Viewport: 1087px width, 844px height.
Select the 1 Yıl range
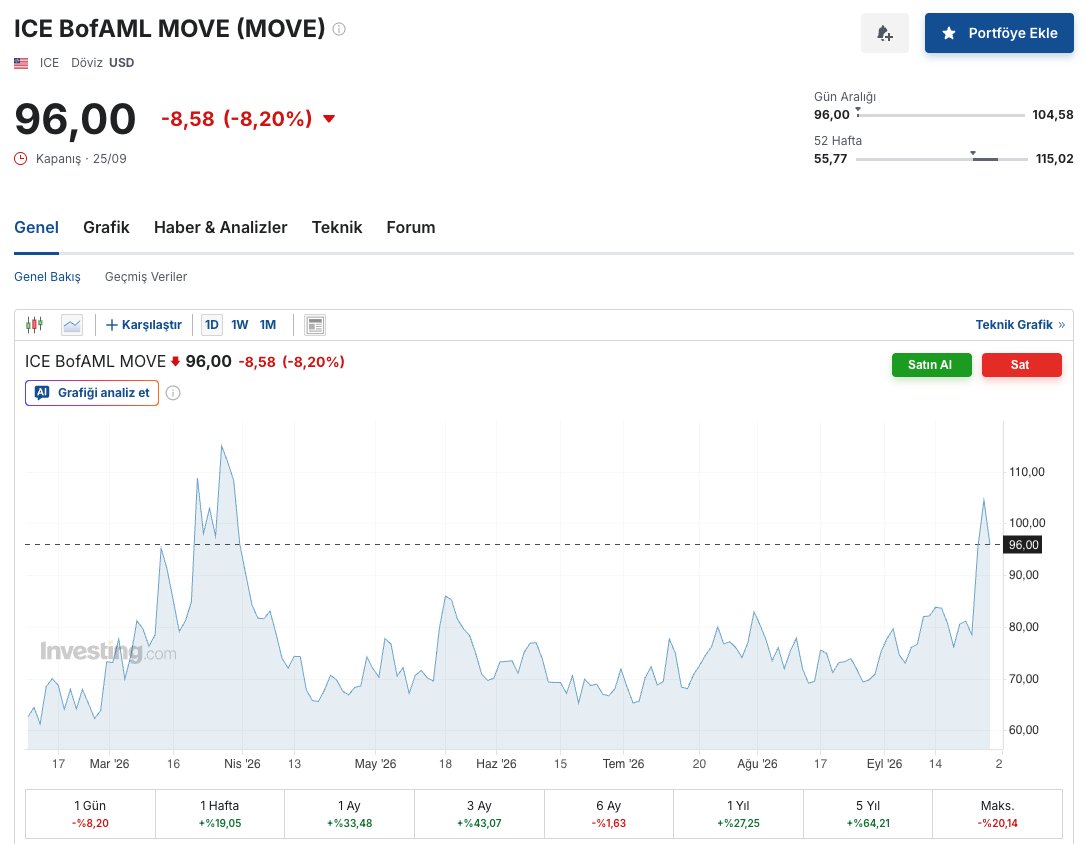tap(738, 814)
